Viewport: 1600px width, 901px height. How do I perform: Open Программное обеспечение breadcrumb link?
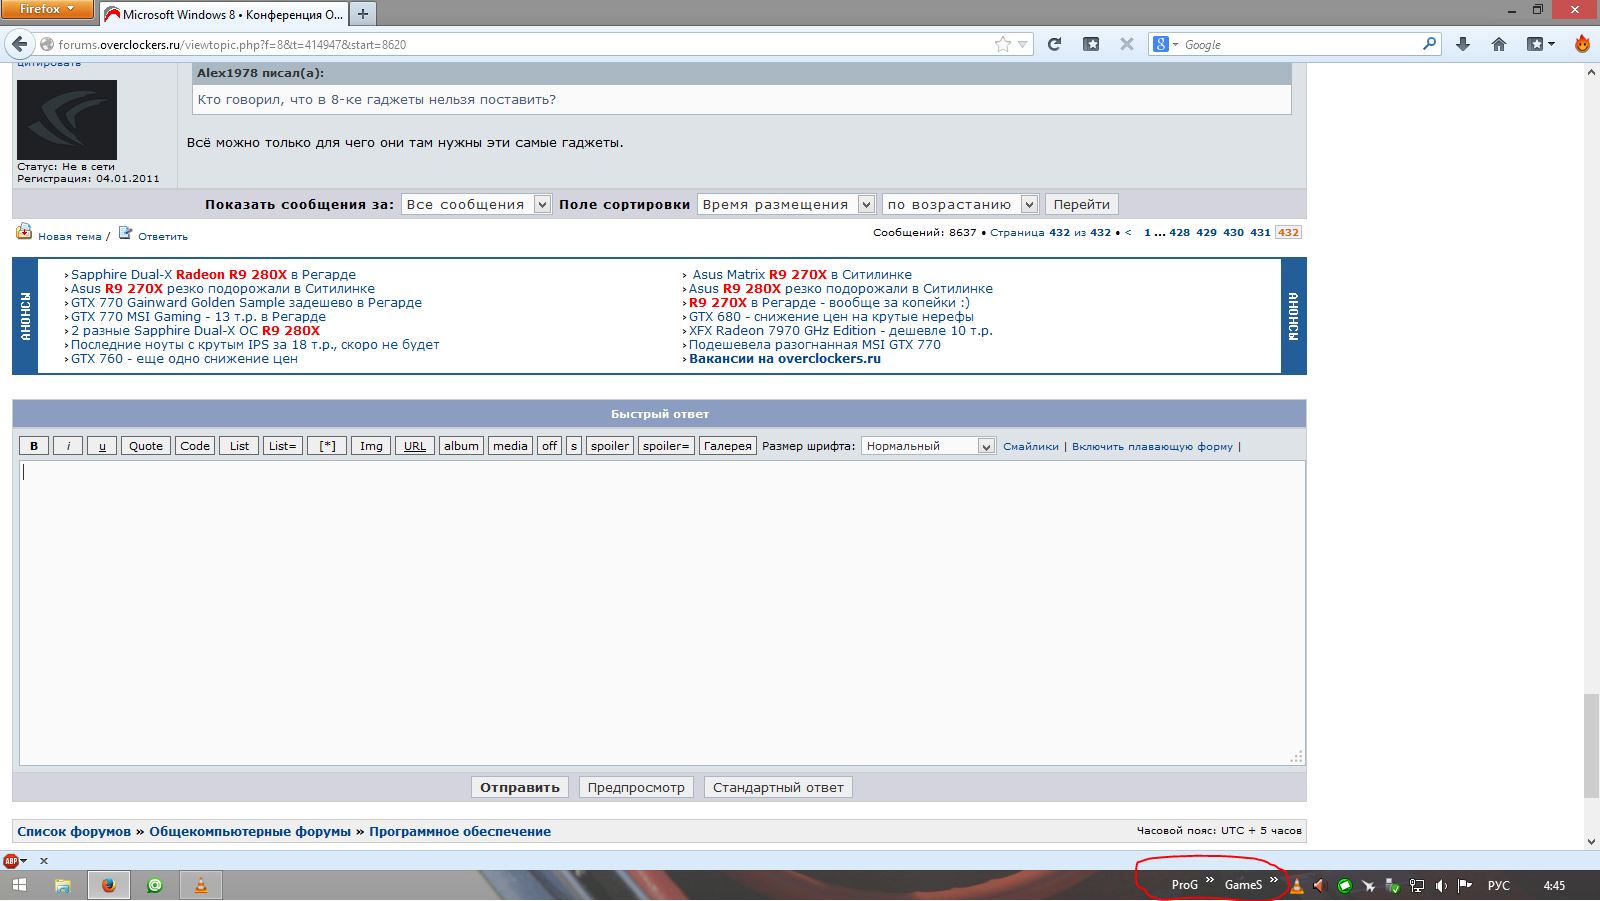(x=460, y=831)
